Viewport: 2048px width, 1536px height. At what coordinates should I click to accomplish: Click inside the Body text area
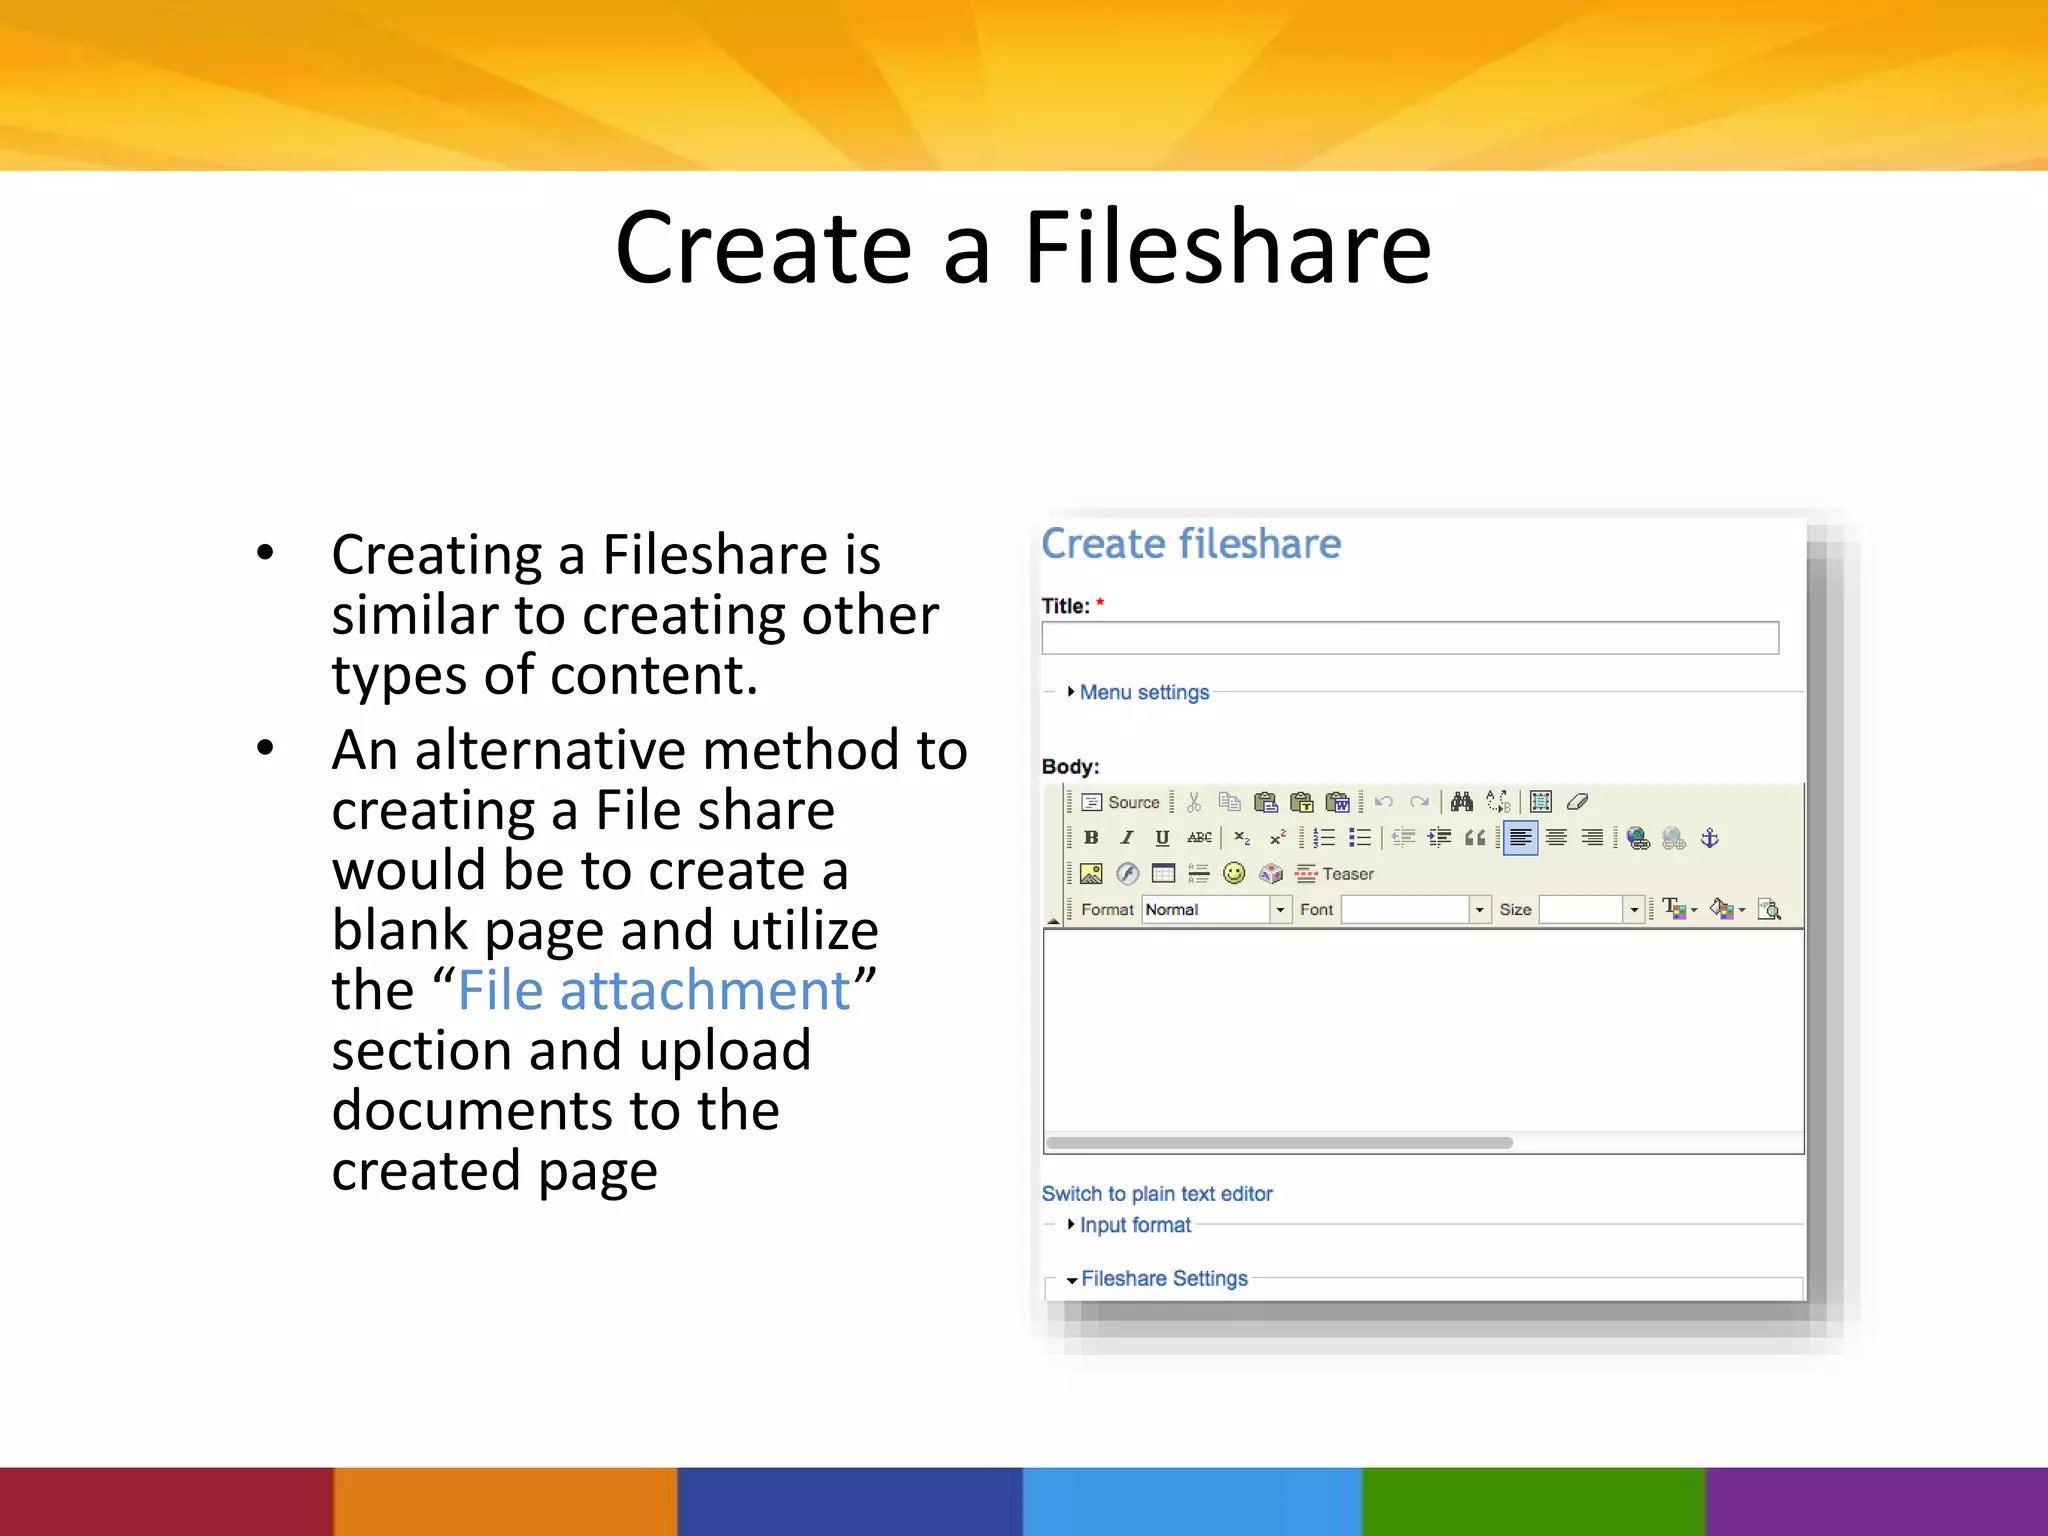(1423, 1030)
